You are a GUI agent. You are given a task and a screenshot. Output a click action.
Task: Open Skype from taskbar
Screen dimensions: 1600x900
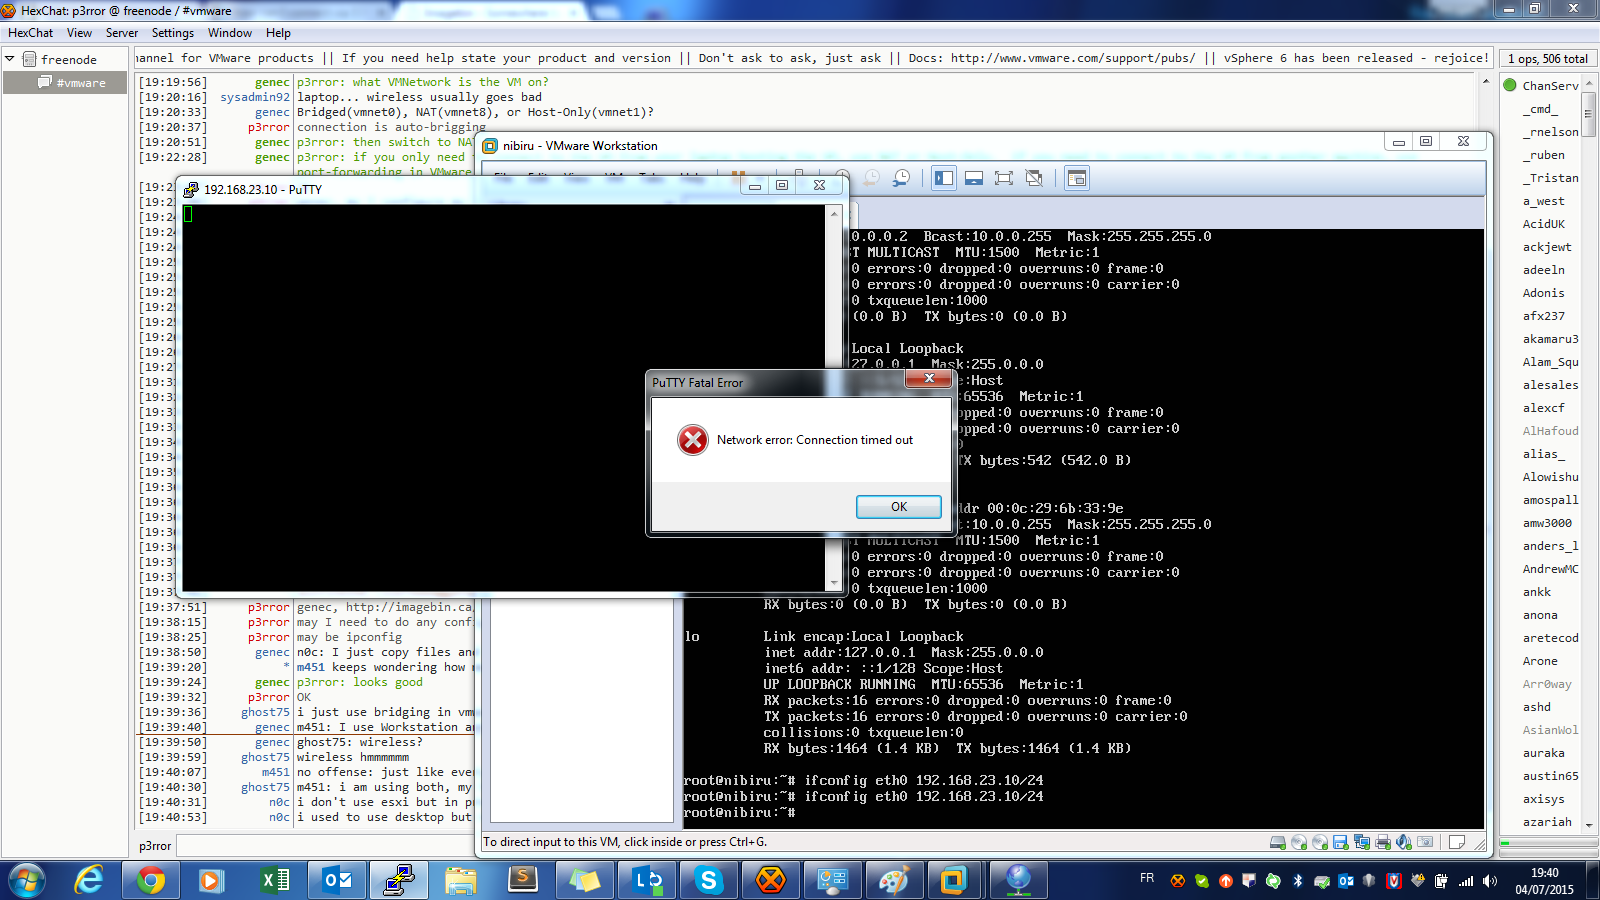pyautogui.click(x=709, y=881)
